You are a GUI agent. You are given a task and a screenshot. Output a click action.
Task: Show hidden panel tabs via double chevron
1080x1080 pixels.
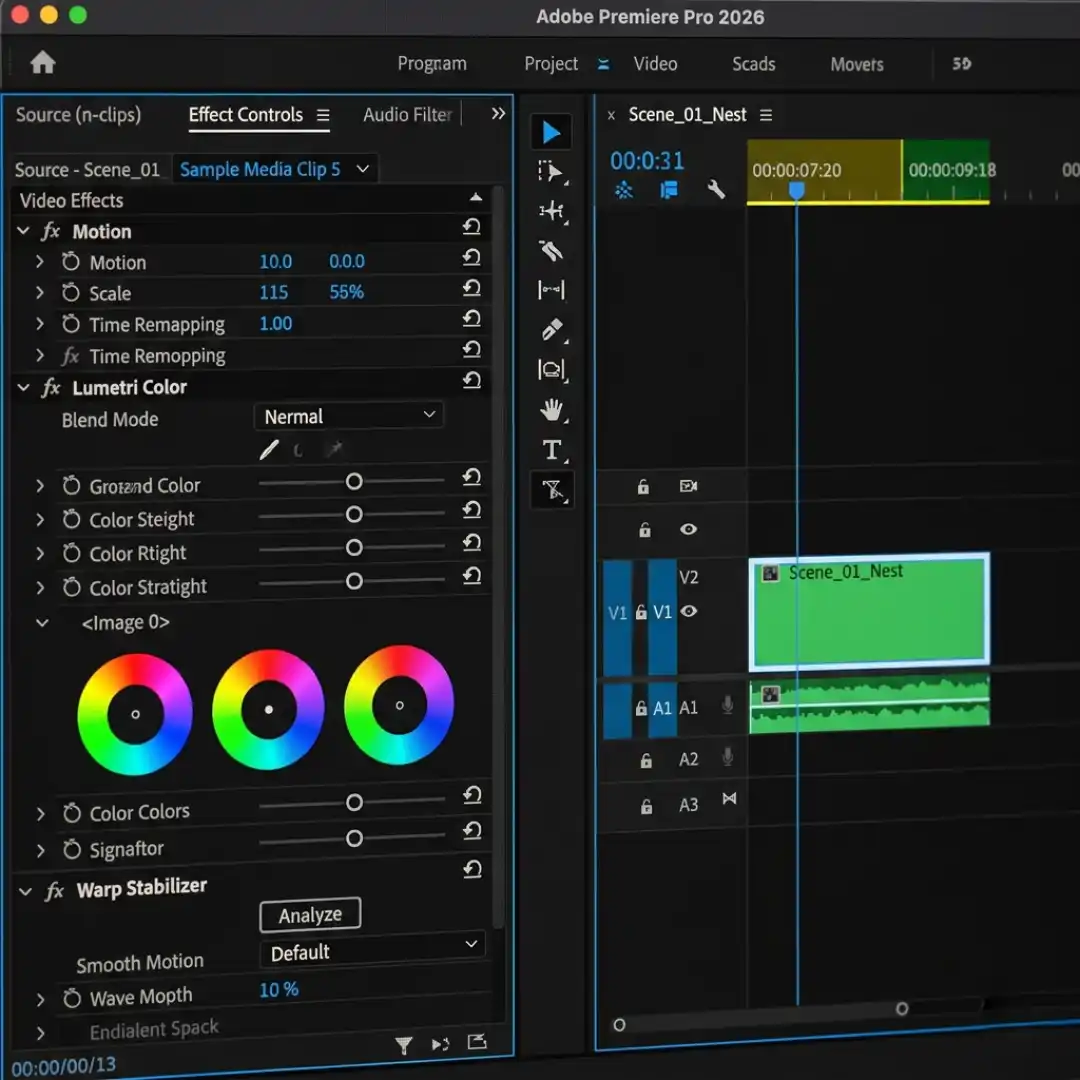(498, 113)
